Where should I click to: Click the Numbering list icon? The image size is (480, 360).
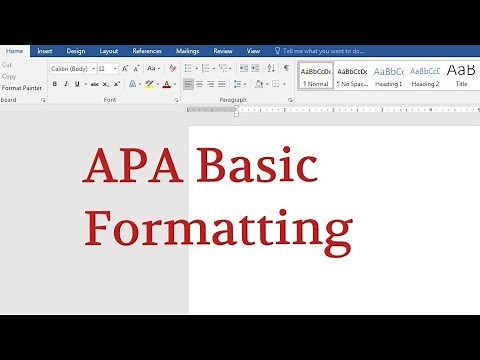pyautogui.click(x=205, y=68)
